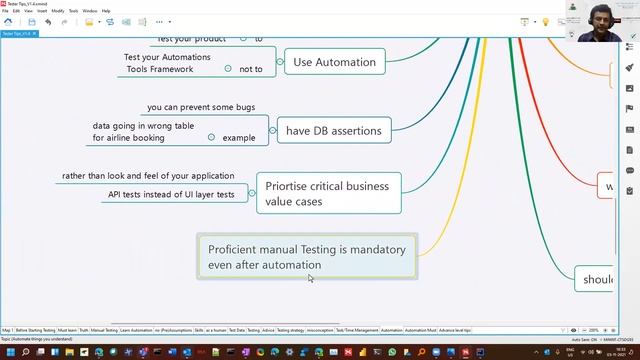Switch to Advance level tips sheet tab
The image size is (640, 360).
(x=455, y=330)
